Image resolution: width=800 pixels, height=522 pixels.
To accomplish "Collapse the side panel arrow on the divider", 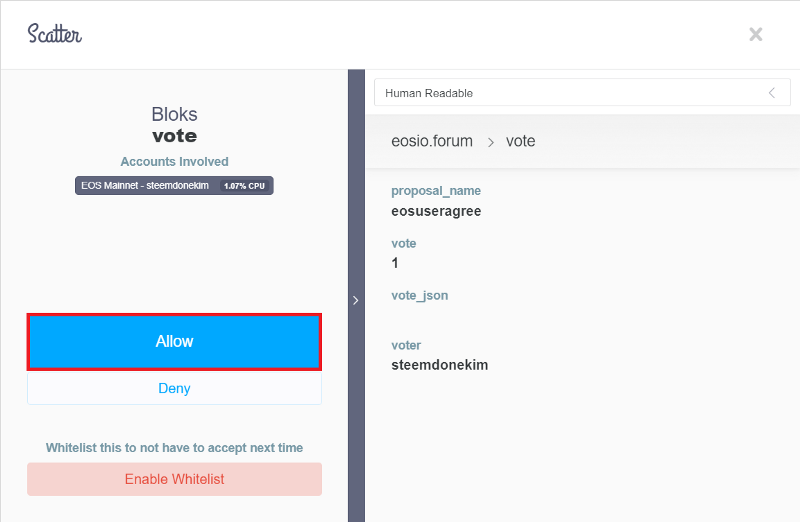I will click(356, 301).
